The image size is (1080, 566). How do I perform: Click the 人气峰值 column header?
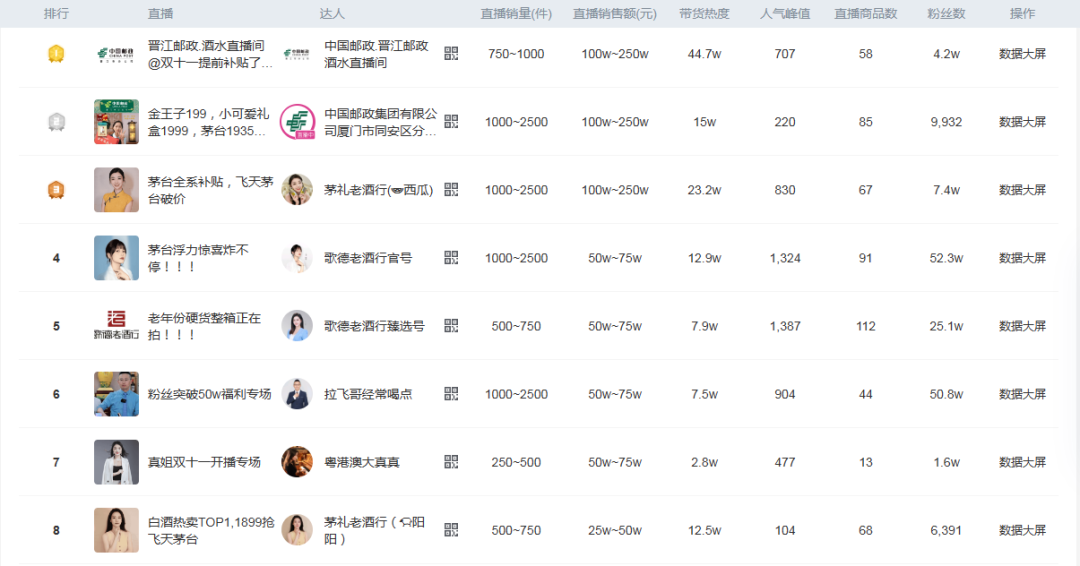pyautogui.click(x=785, y=14)
